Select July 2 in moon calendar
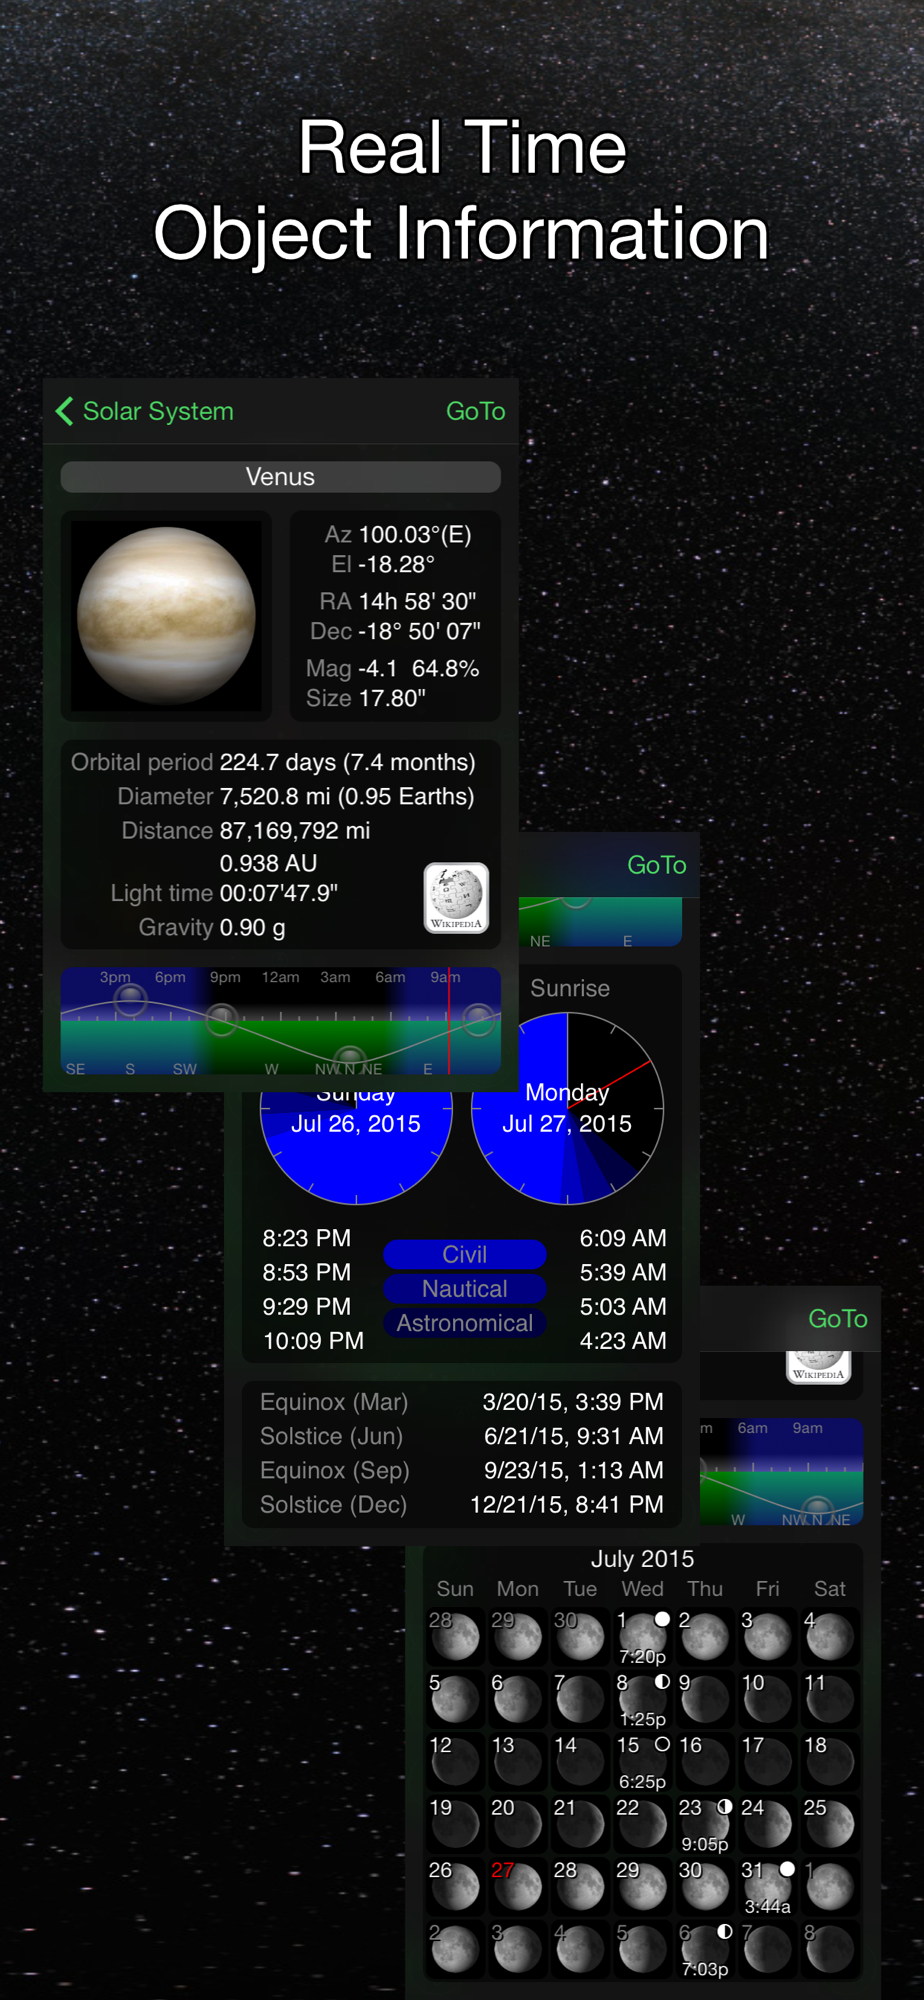The width and height of the screenshot is (924, 2000). 705,1637
